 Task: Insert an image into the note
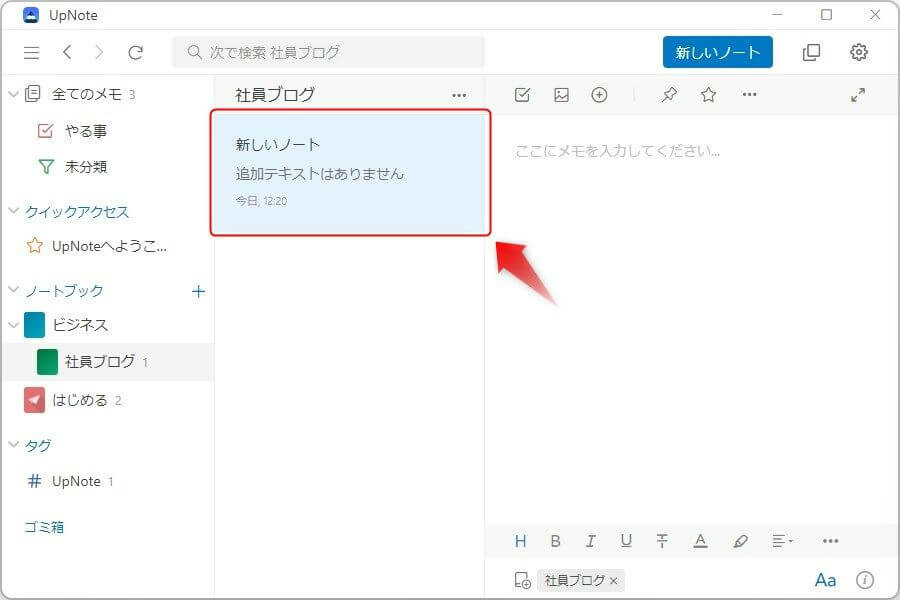click(x=561, y=95)
